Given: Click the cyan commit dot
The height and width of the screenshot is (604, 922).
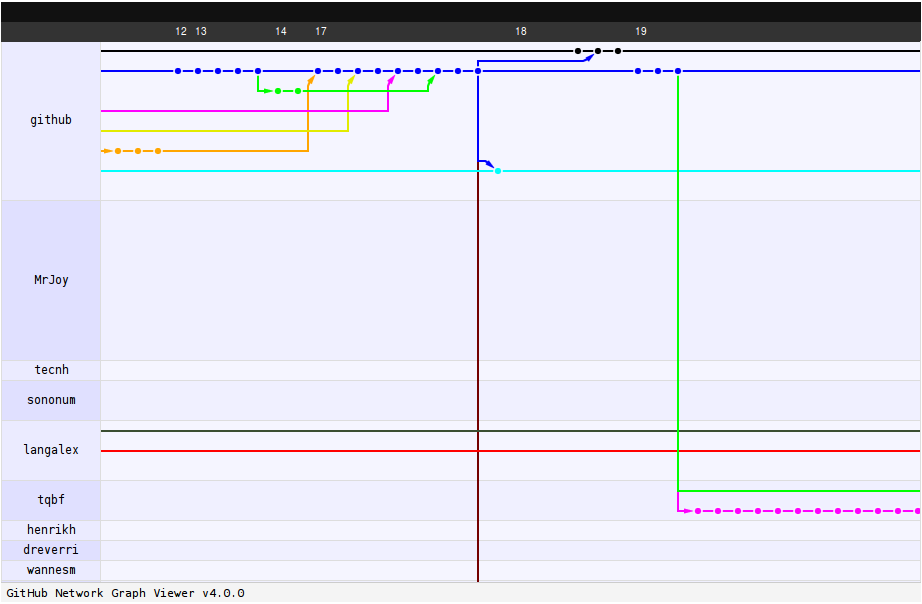Looking at the screenshot, I should coord(498,171).
